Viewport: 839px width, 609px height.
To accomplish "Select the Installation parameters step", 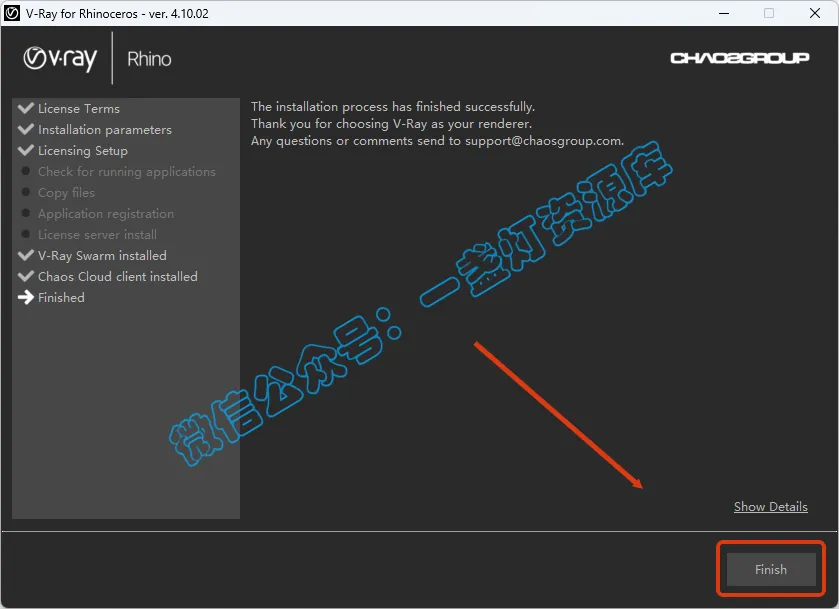I will [105, 130].
